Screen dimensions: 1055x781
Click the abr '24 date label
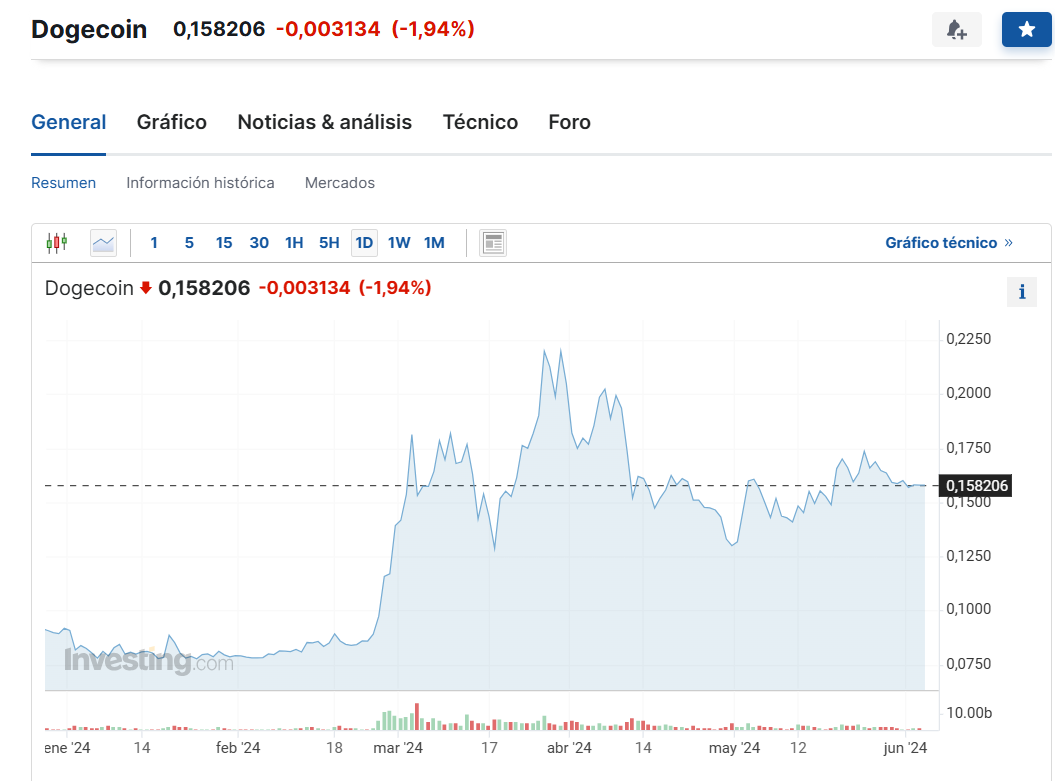[569, 748]
